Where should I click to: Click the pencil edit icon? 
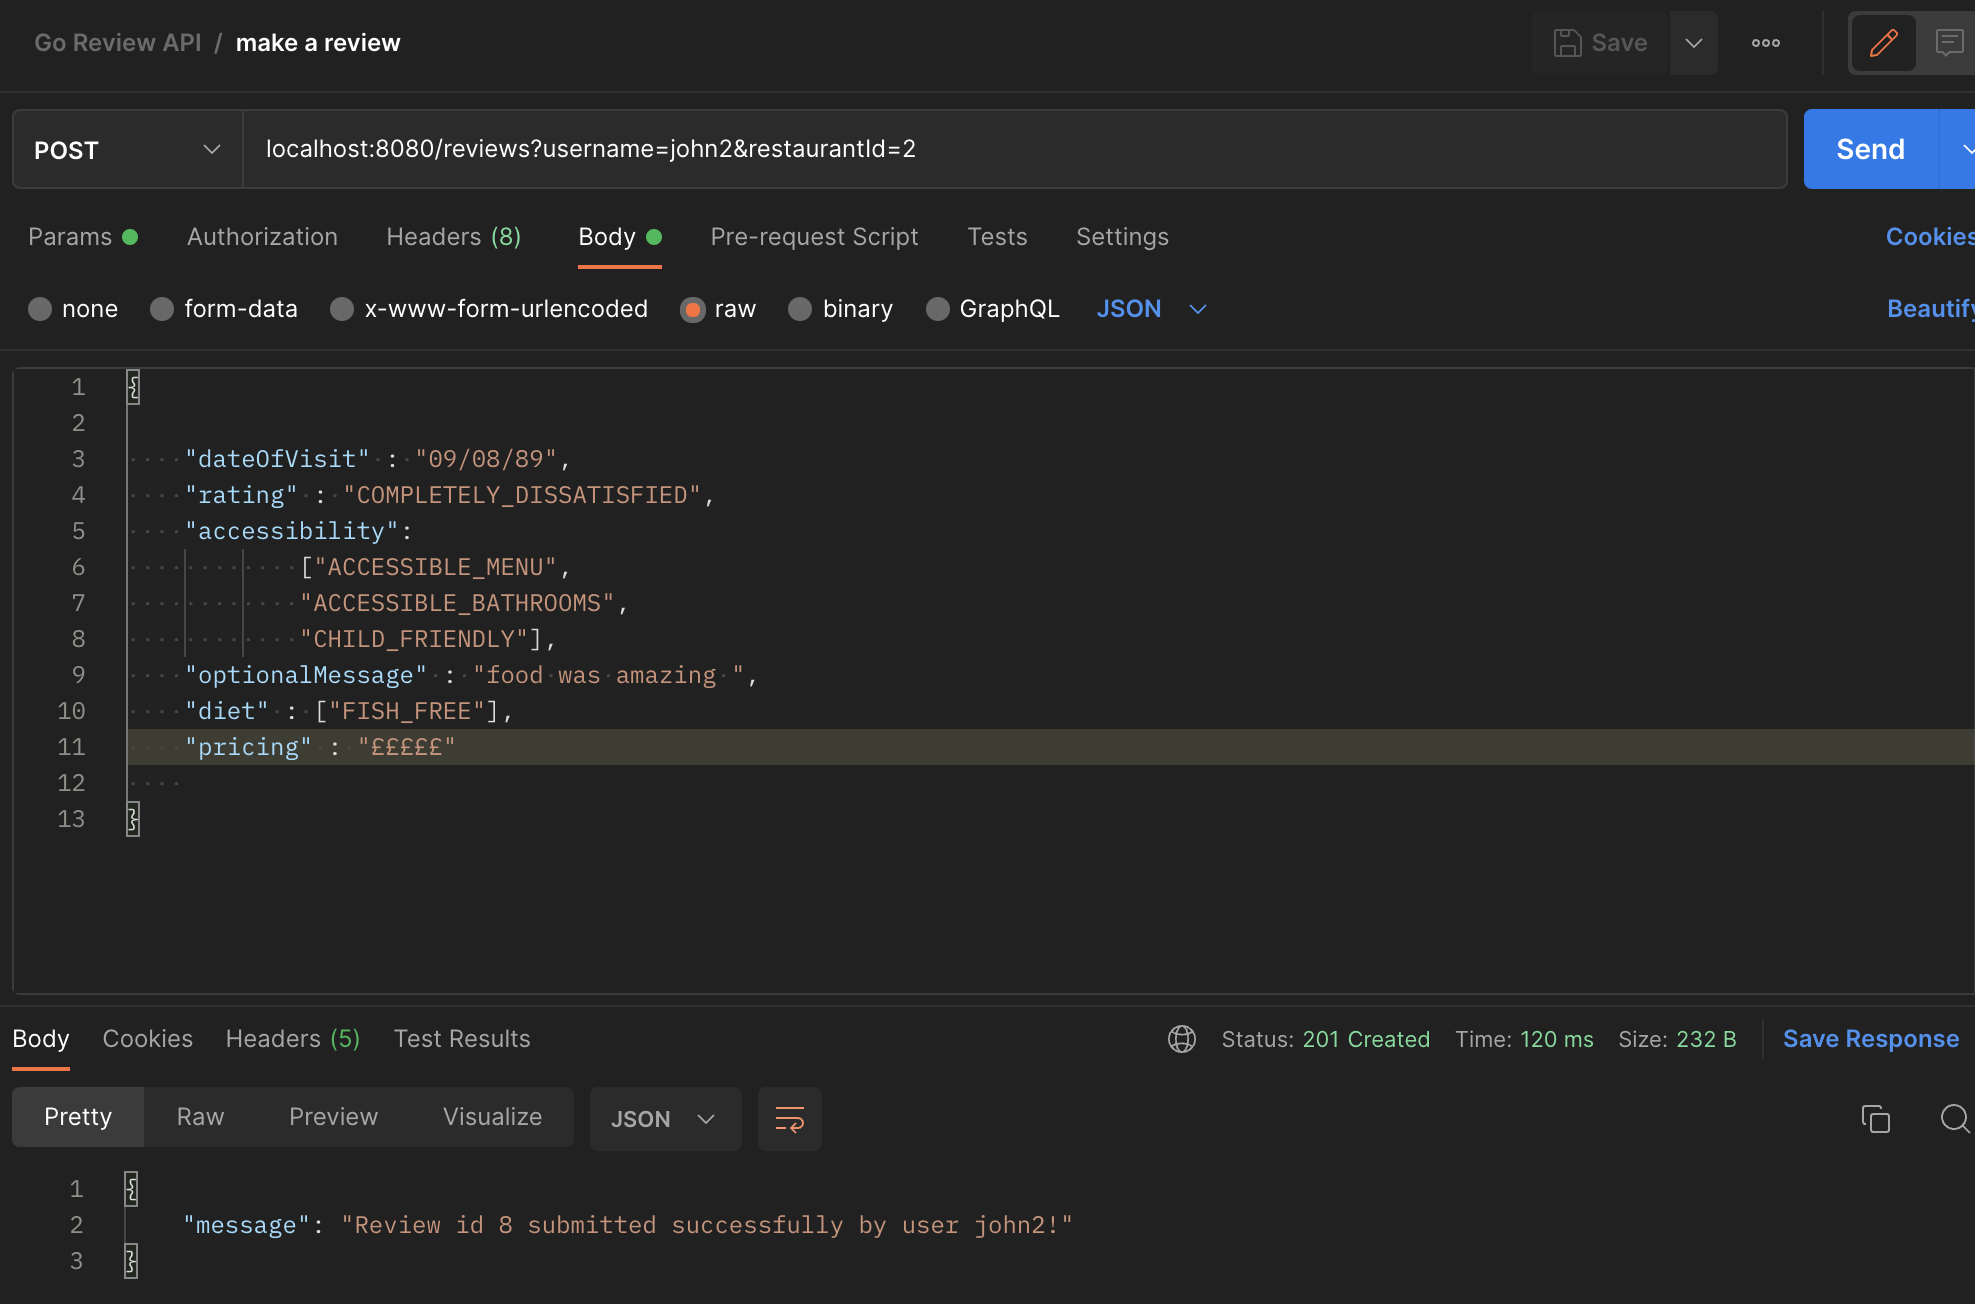pyautogui.click(x=1883, y=43)
